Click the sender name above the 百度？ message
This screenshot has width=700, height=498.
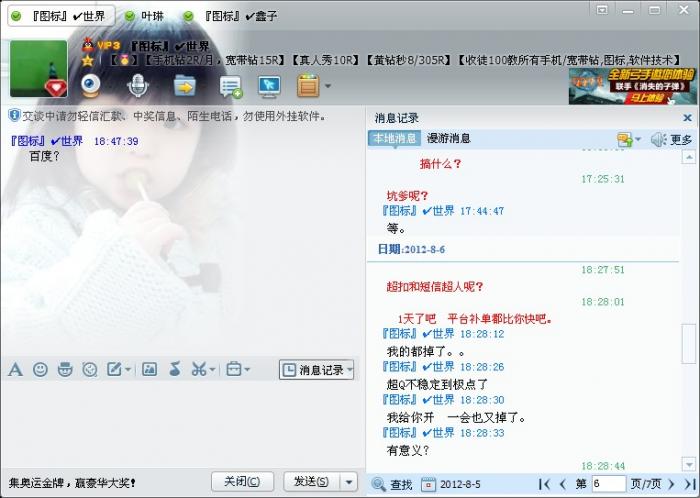(x=47, y=141)
